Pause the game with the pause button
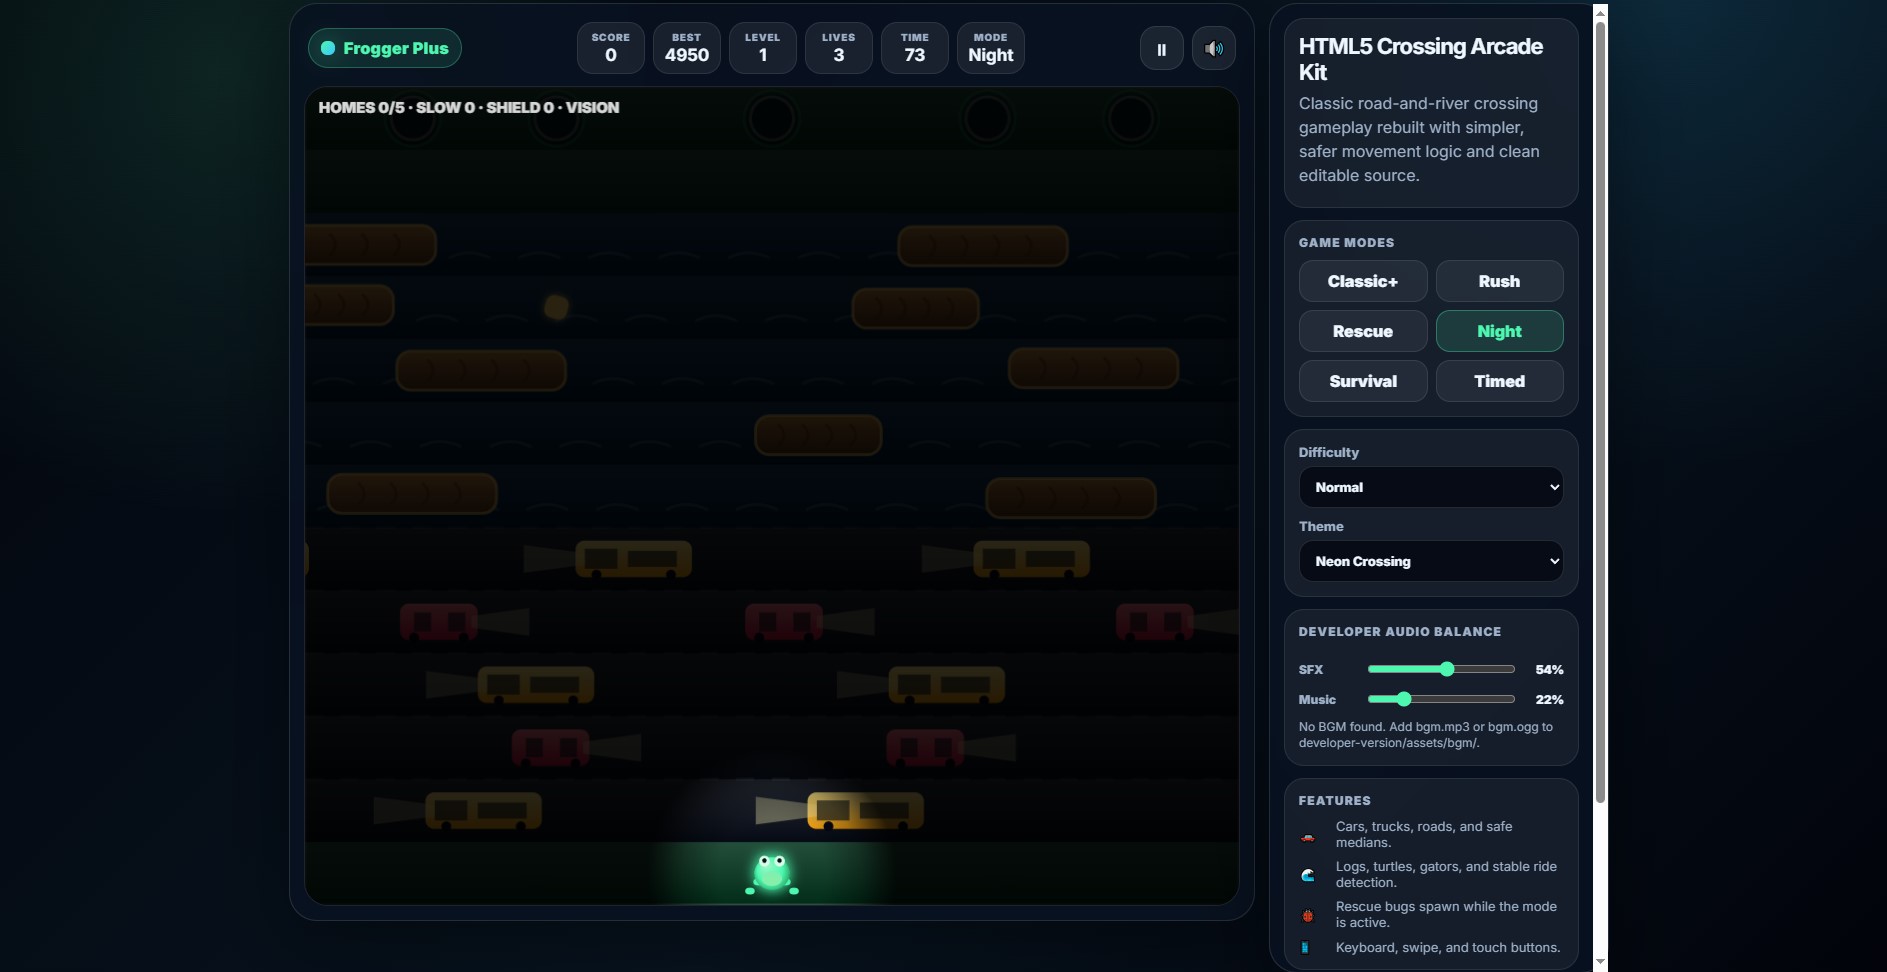This screenshot has height=972, width=1887. point(1161,49)
